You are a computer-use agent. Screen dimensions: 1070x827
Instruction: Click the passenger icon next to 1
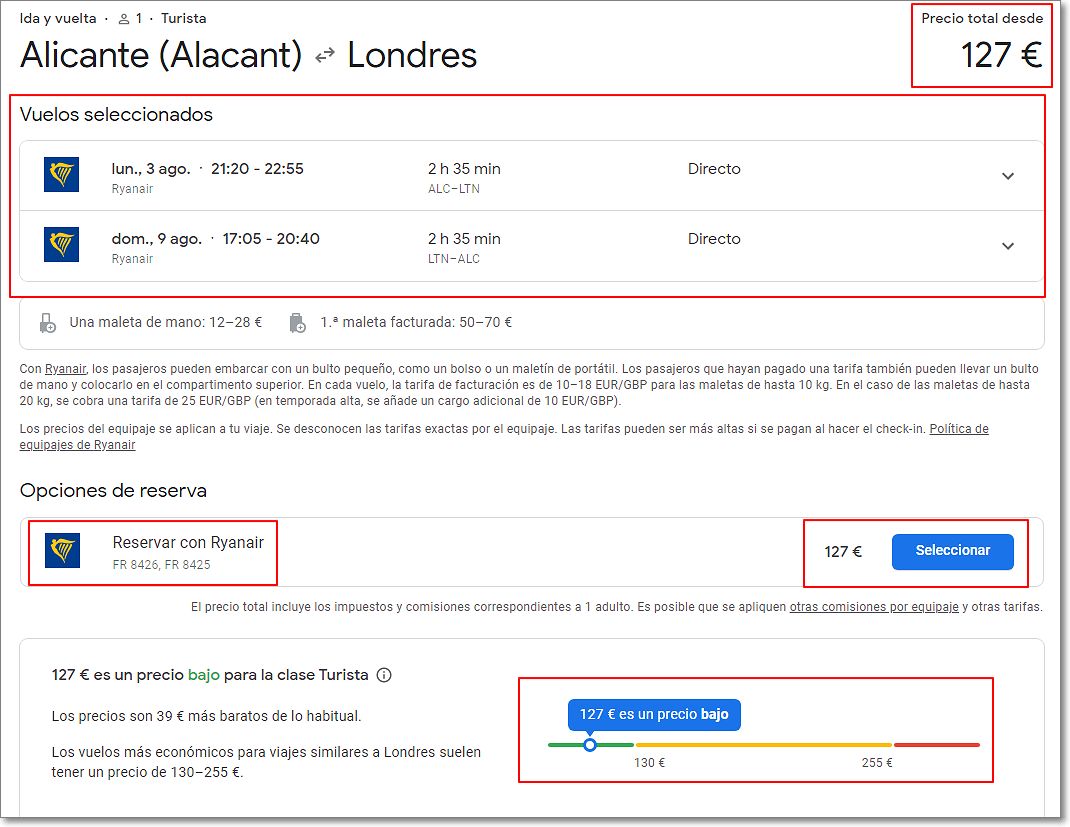tap(124, 19)
